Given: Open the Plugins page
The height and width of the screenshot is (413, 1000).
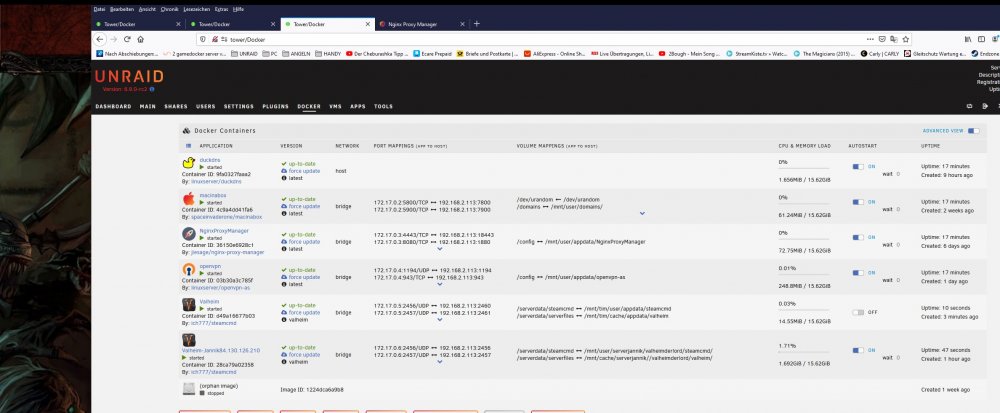Looking at the screenshot, I should pos(276,106).
